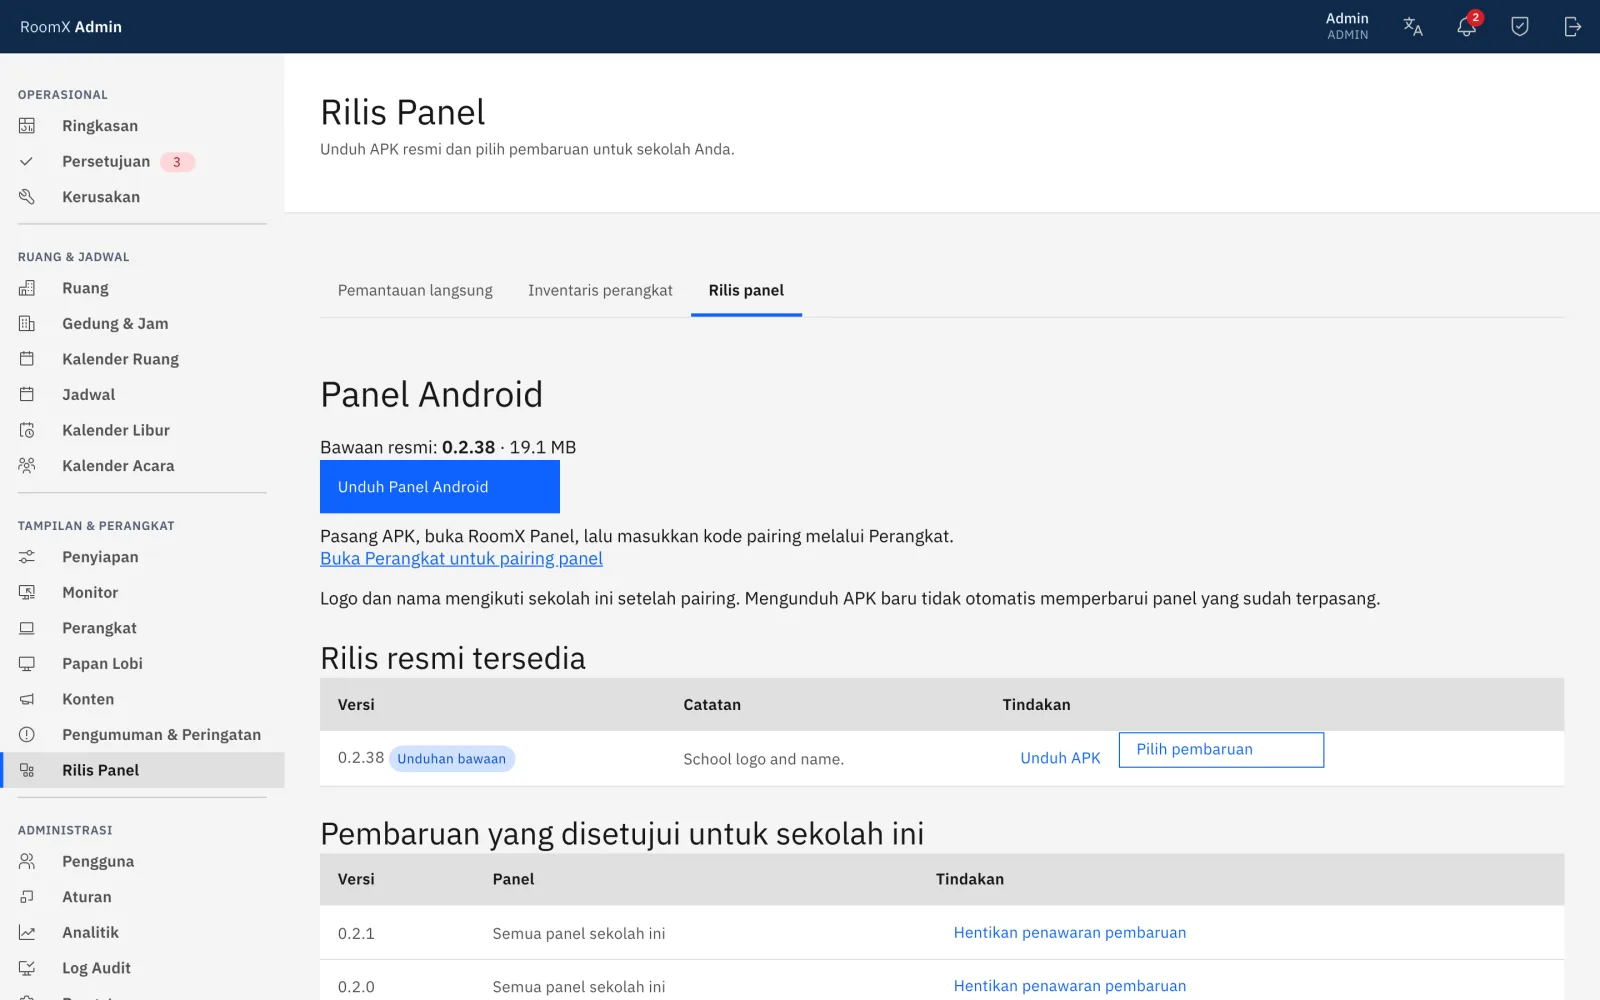Screen dimensions: 1600x1000
Task: Click the Unduhan bawaan tag
Action: (x=452, y=759)
